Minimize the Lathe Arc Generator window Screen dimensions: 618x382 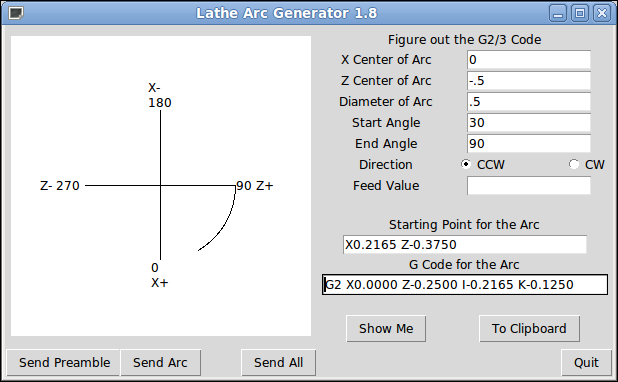[x=558, y=13]
